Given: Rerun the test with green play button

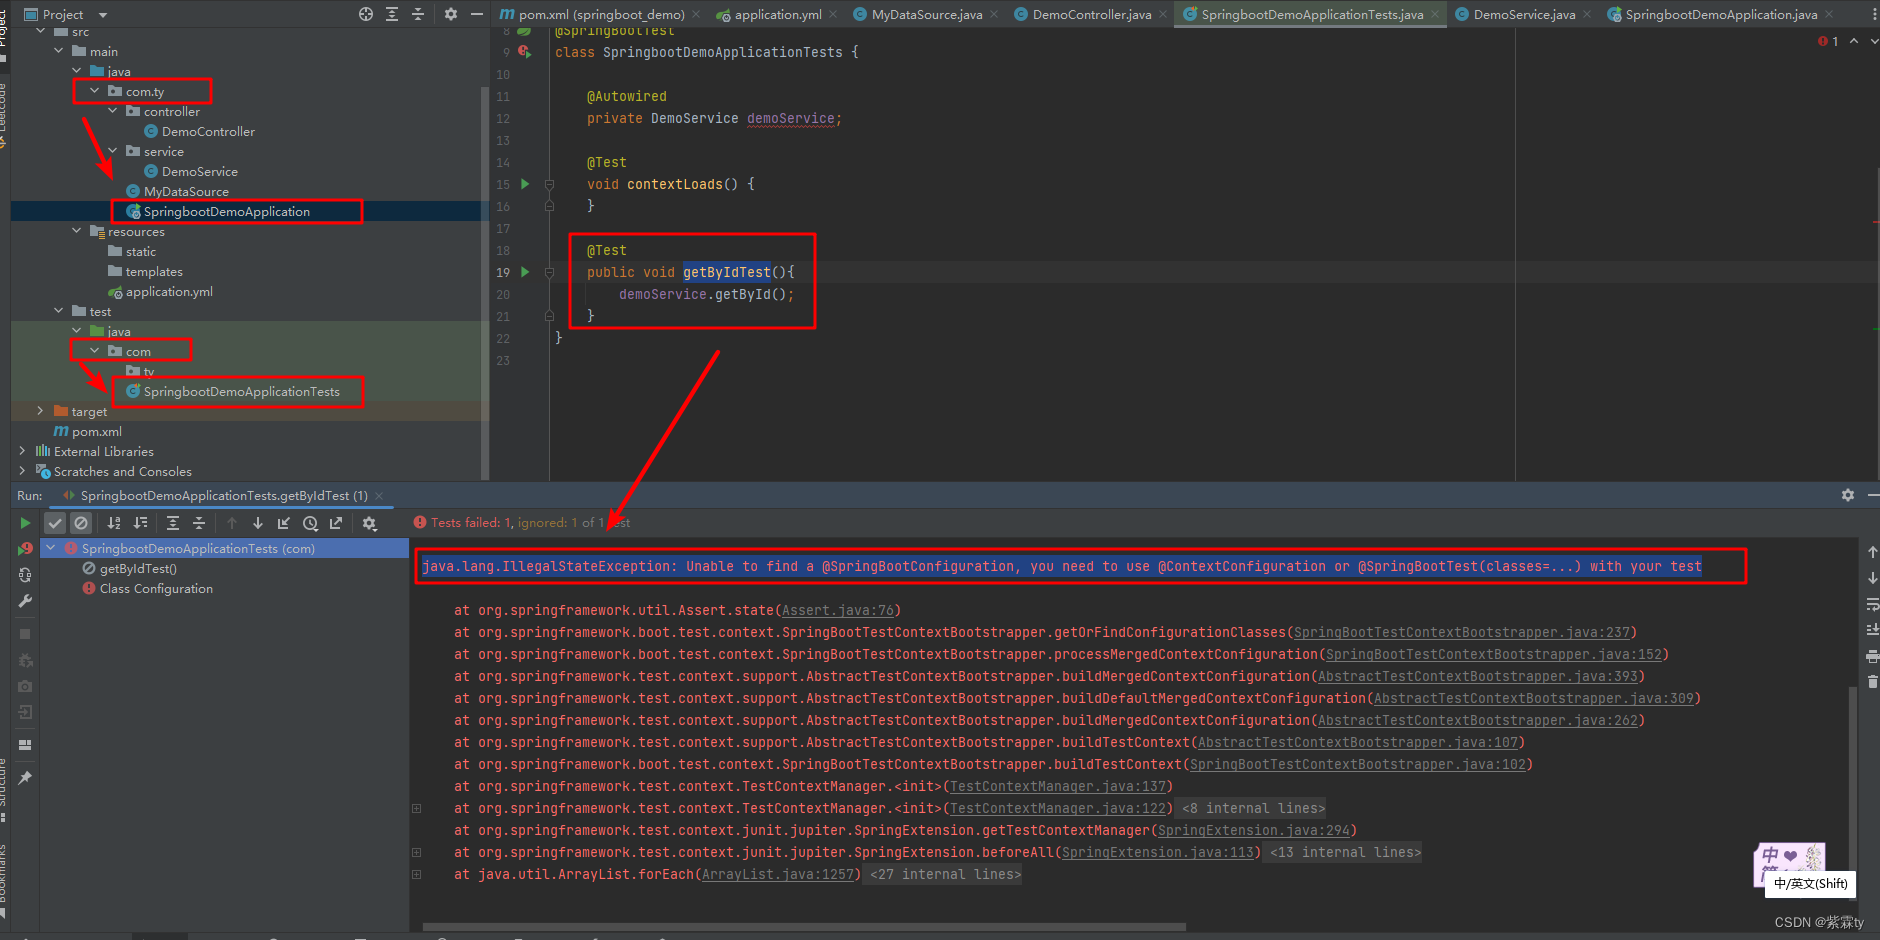Looking at the screenshot, I should pos(25,523).
